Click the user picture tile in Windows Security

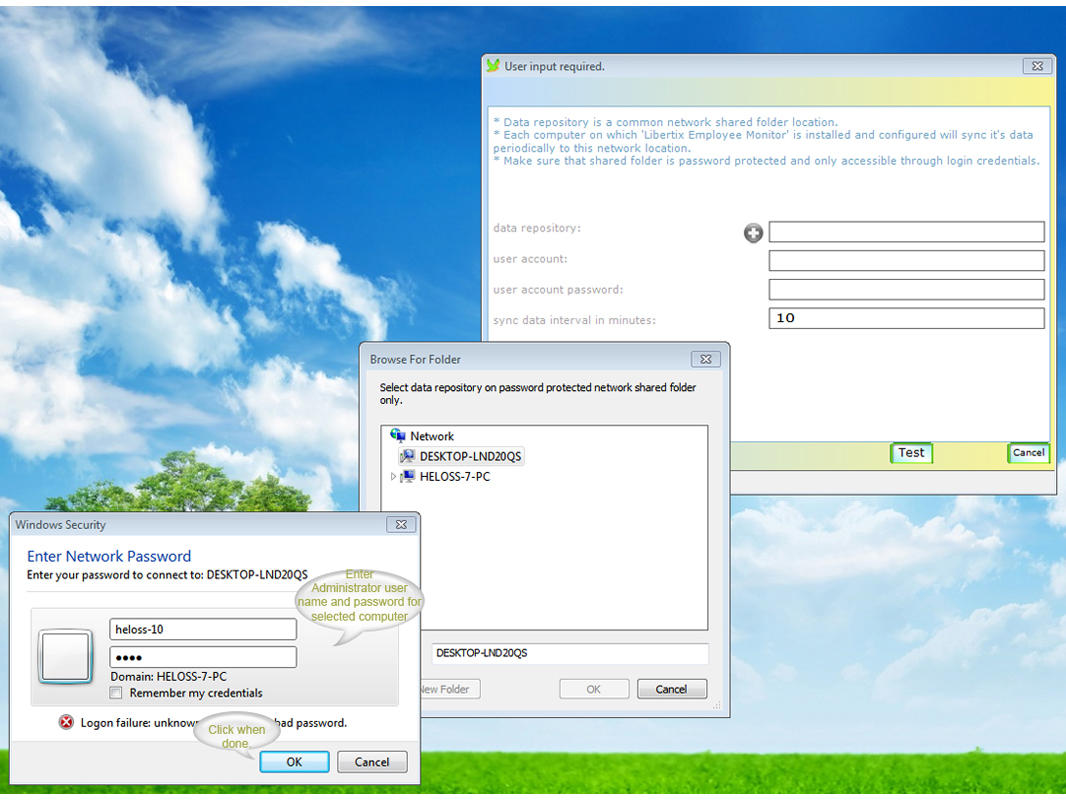65,656
